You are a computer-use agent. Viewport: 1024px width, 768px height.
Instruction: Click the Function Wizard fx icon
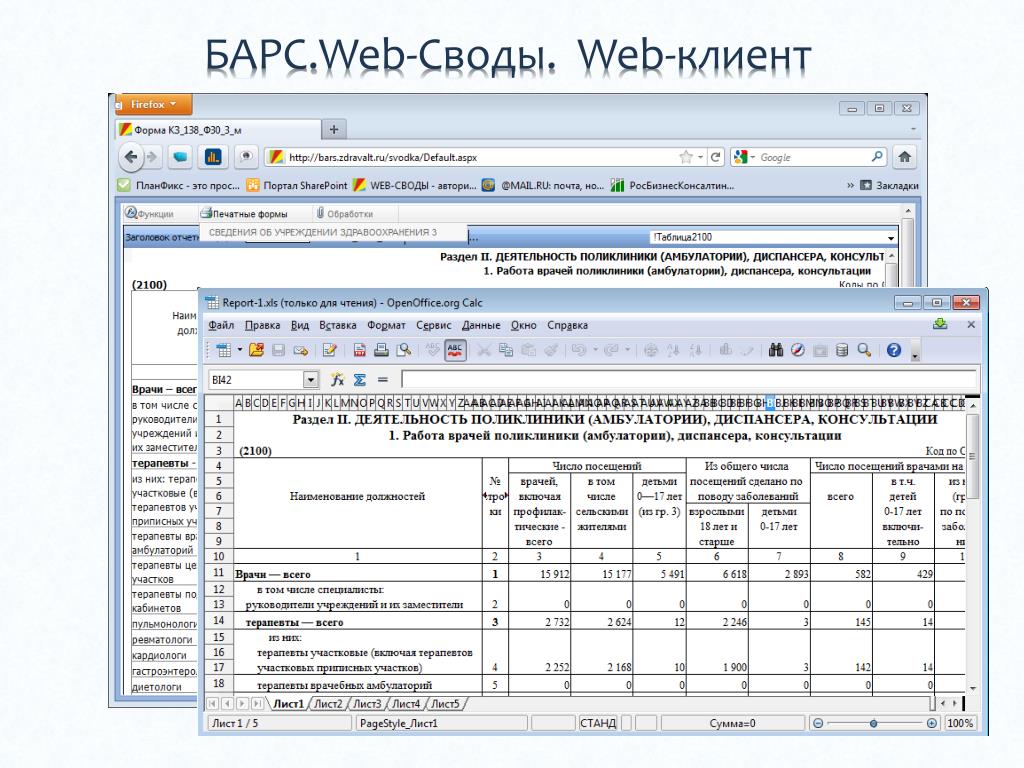[338, 379]
